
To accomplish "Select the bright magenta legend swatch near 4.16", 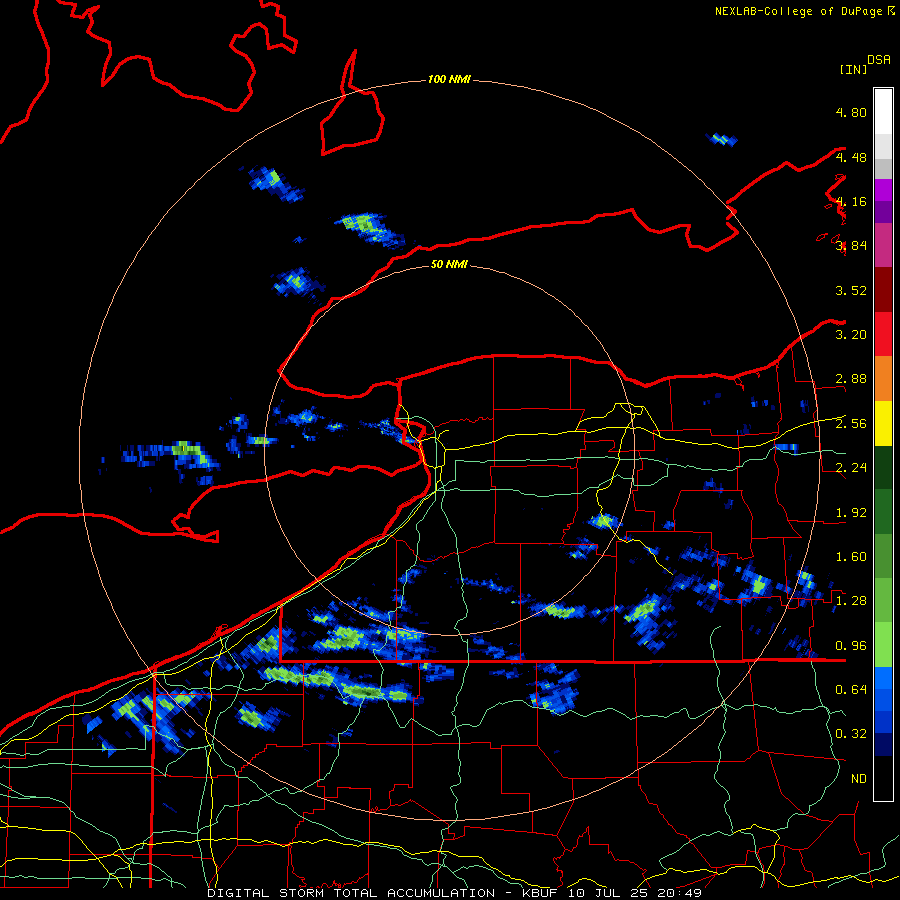I will (883, 190).
